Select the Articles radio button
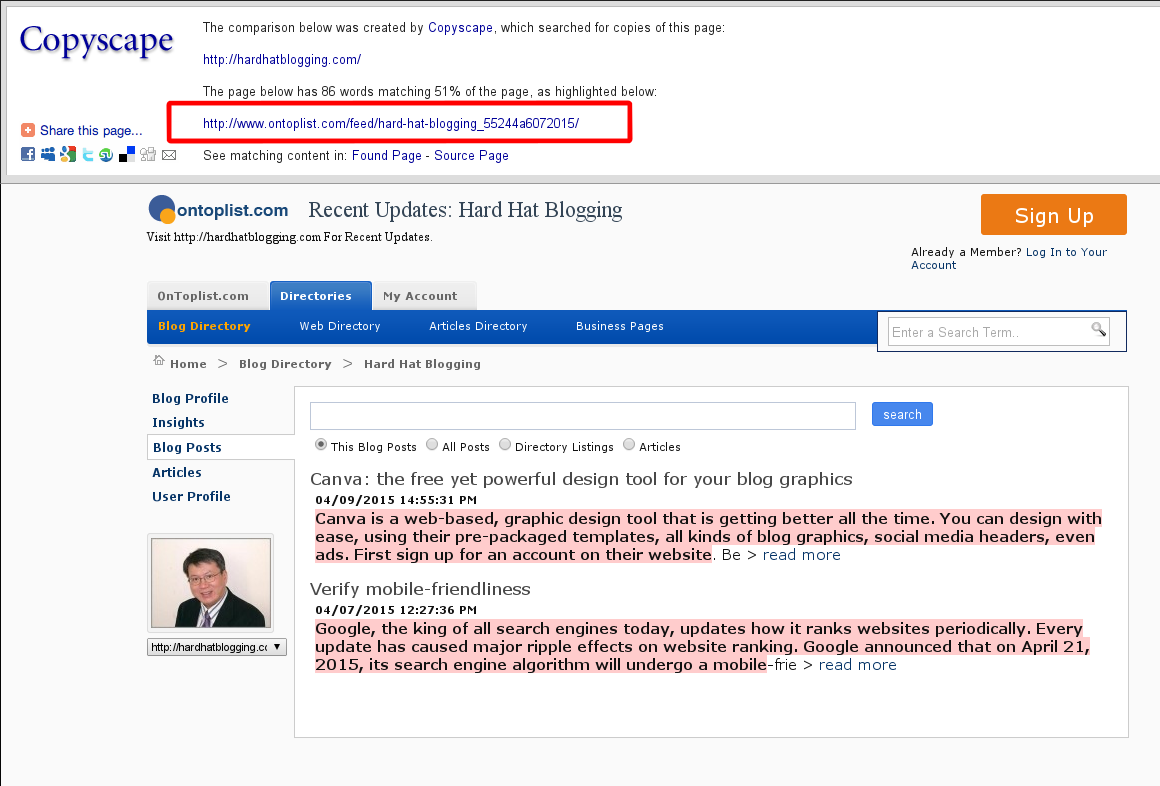The width and height of the screenshot is (1160, 786). click(x=629, y=445)
